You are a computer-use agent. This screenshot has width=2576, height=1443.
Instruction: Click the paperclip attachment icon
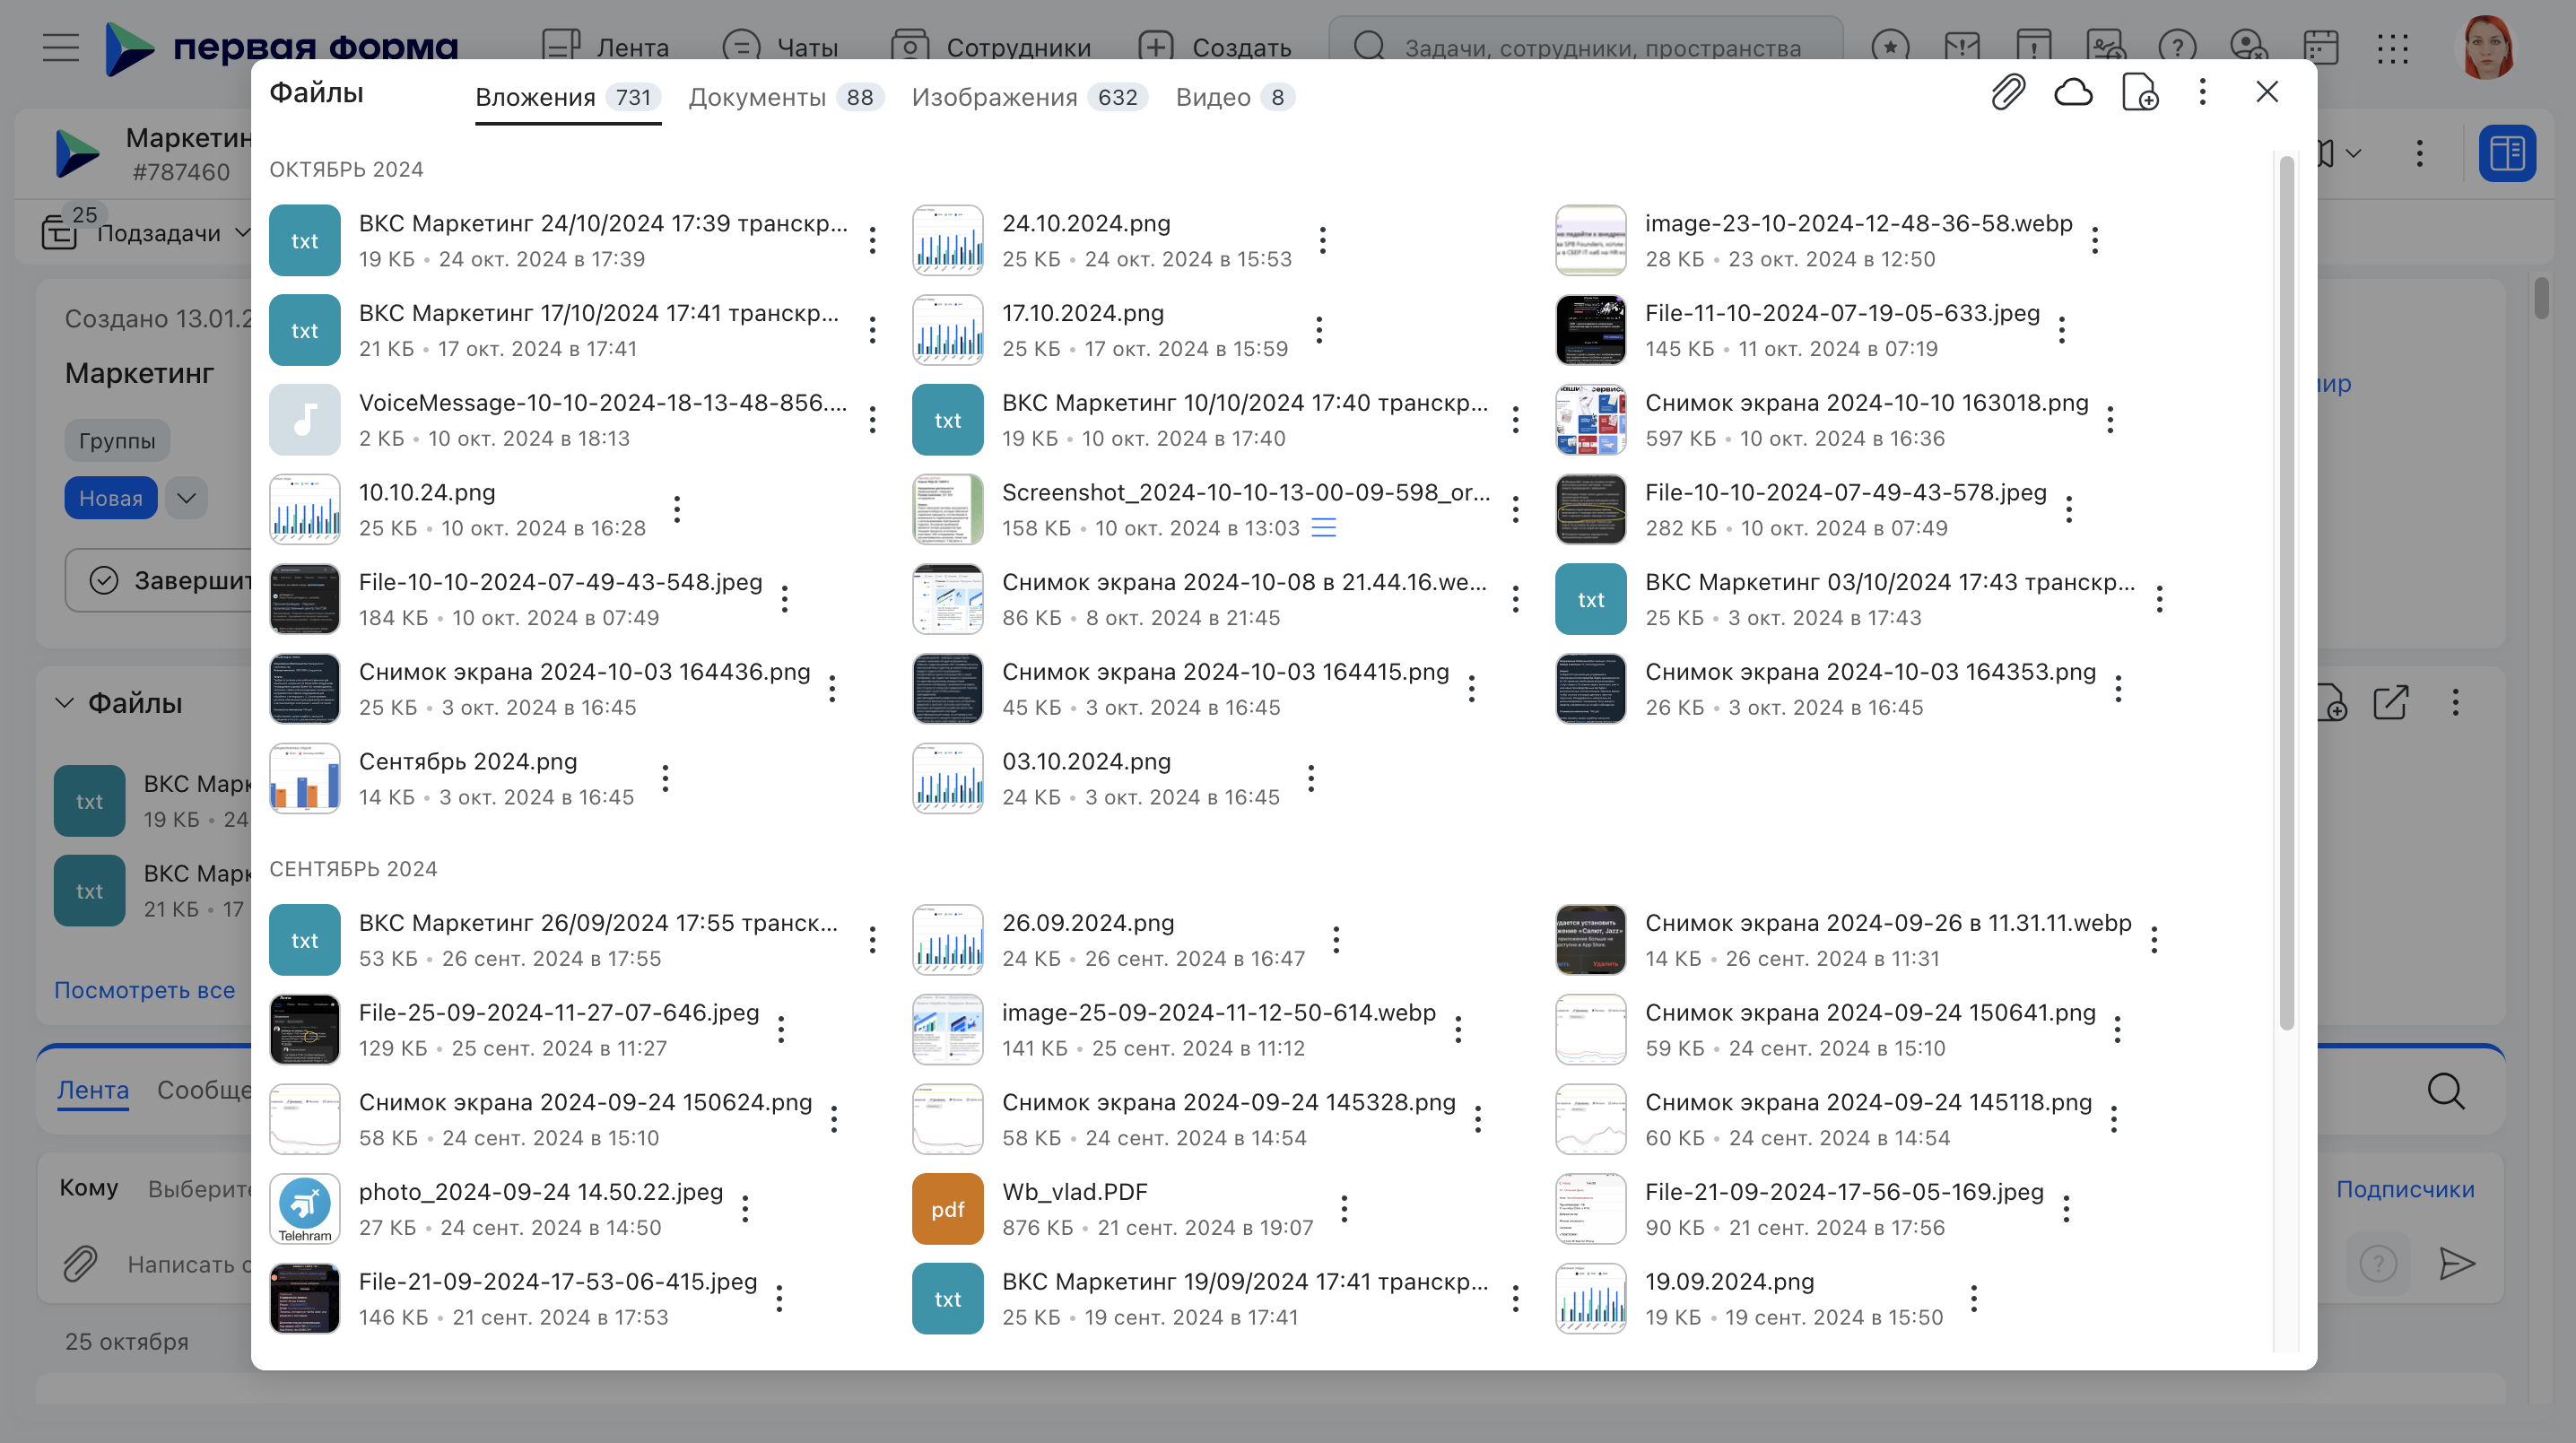[x=2006, y=94]
